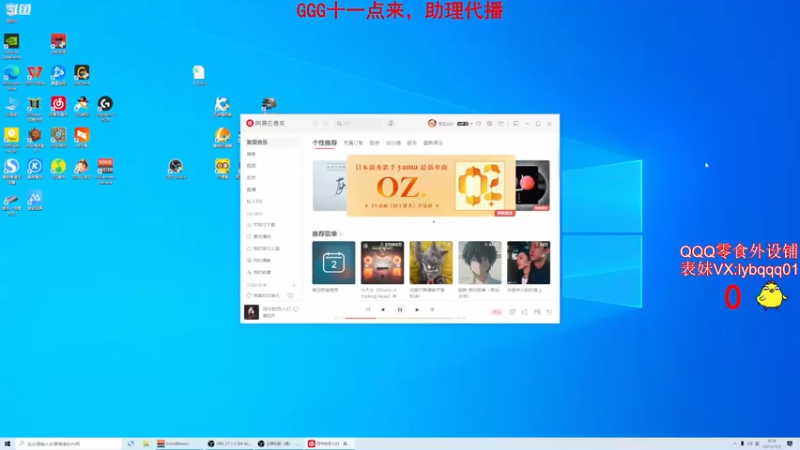Viewport: 800px width, 450px height.
Task: Expand the VIP dropdown arrow next to username
Action: tap(471, 123)
